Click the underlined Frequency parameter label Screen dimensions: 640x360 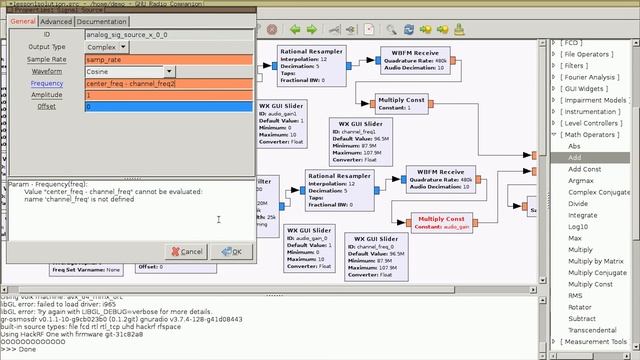[47, 83]
